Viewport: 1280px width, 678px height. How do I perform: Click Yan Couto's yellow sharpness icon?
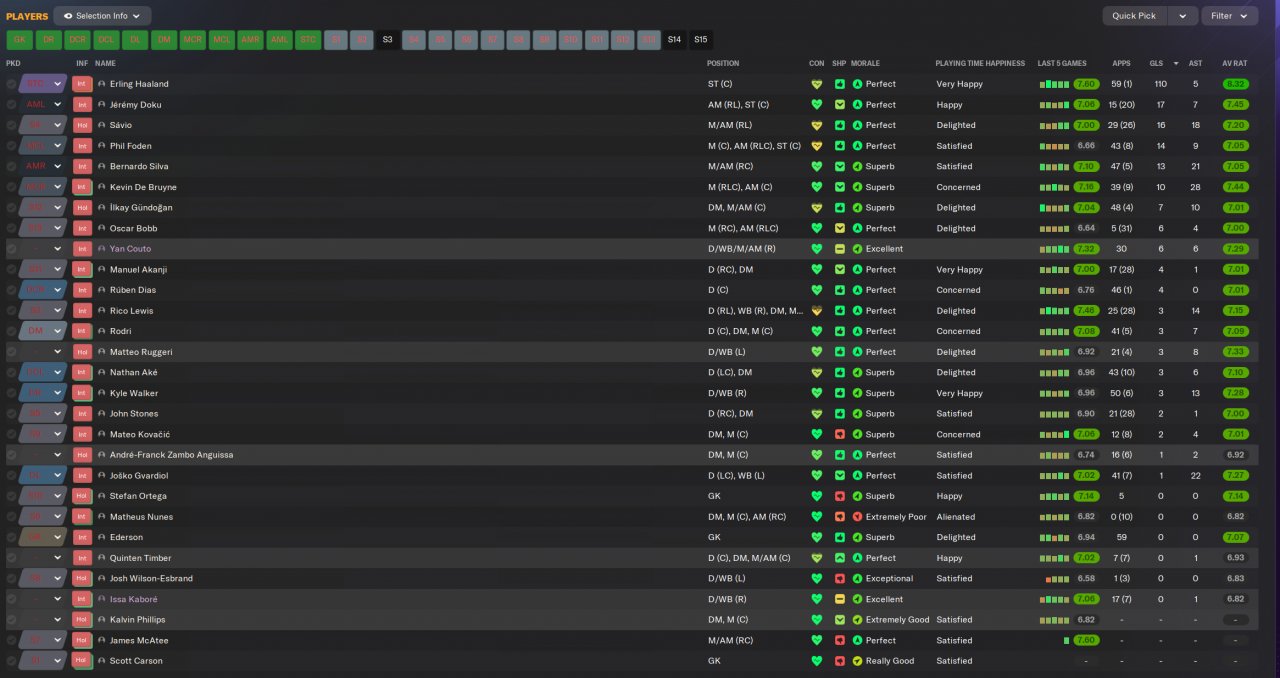839,249
